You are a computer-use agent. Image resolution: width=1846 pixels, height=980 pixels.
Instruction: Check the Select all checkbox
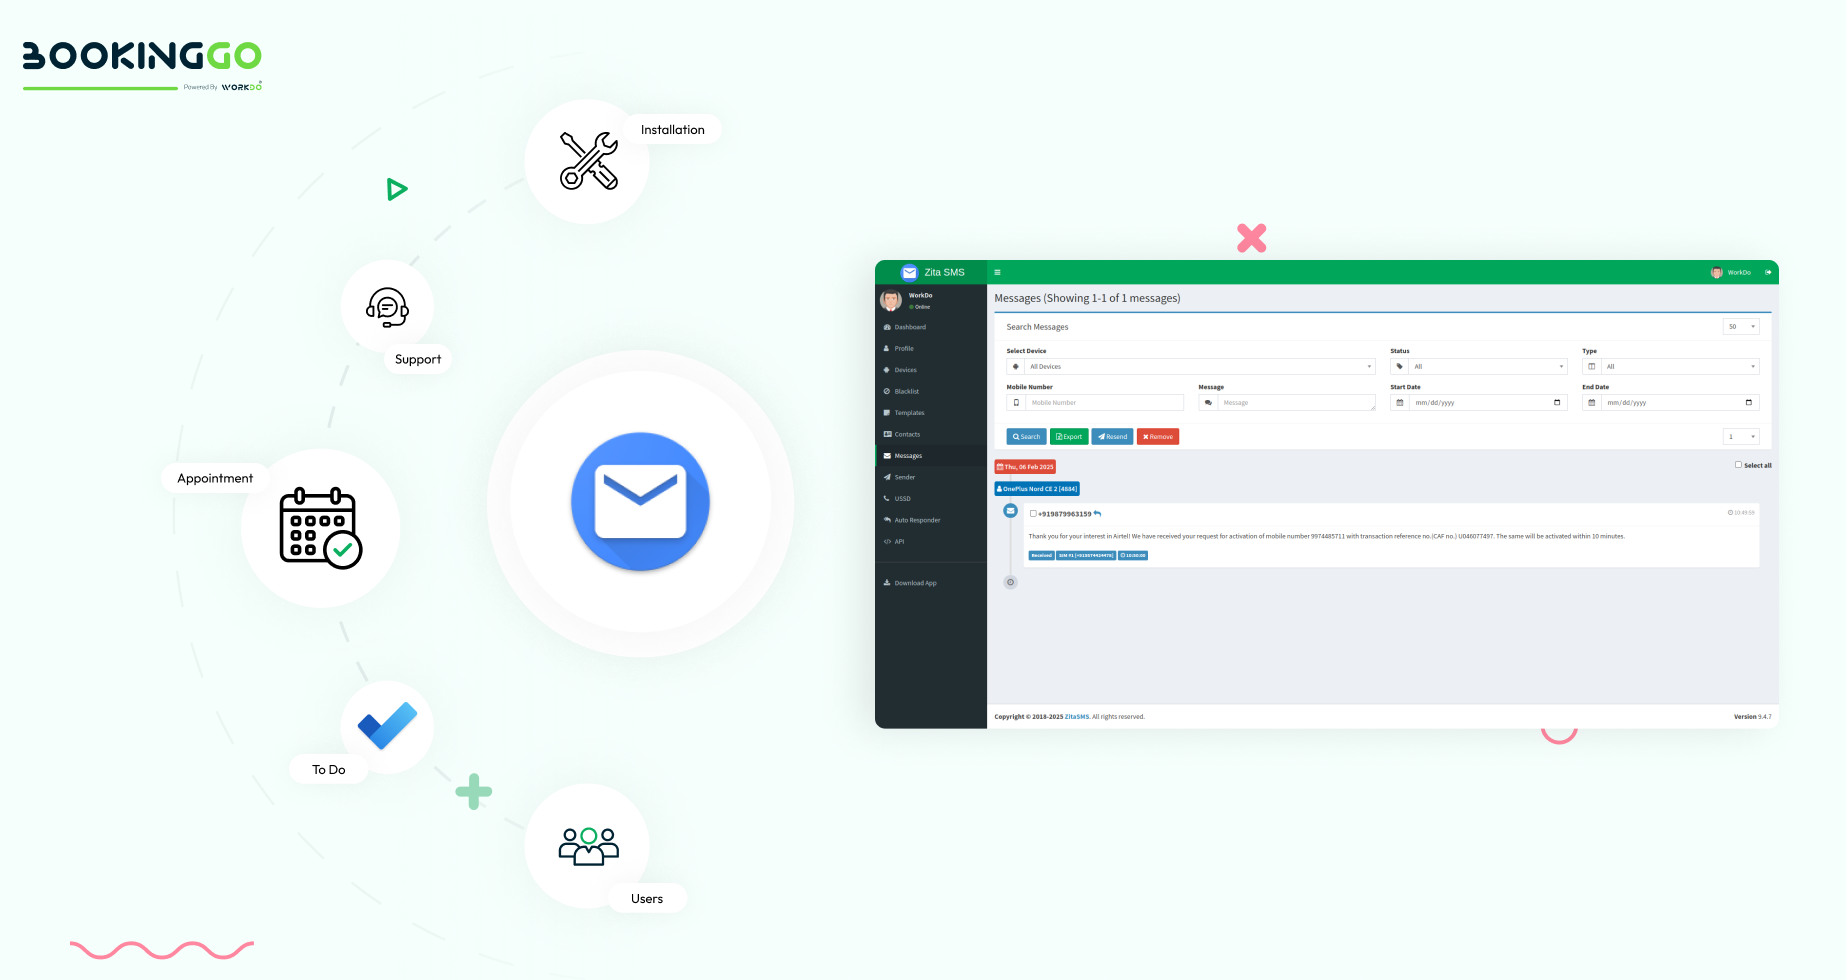[1738, 465]
